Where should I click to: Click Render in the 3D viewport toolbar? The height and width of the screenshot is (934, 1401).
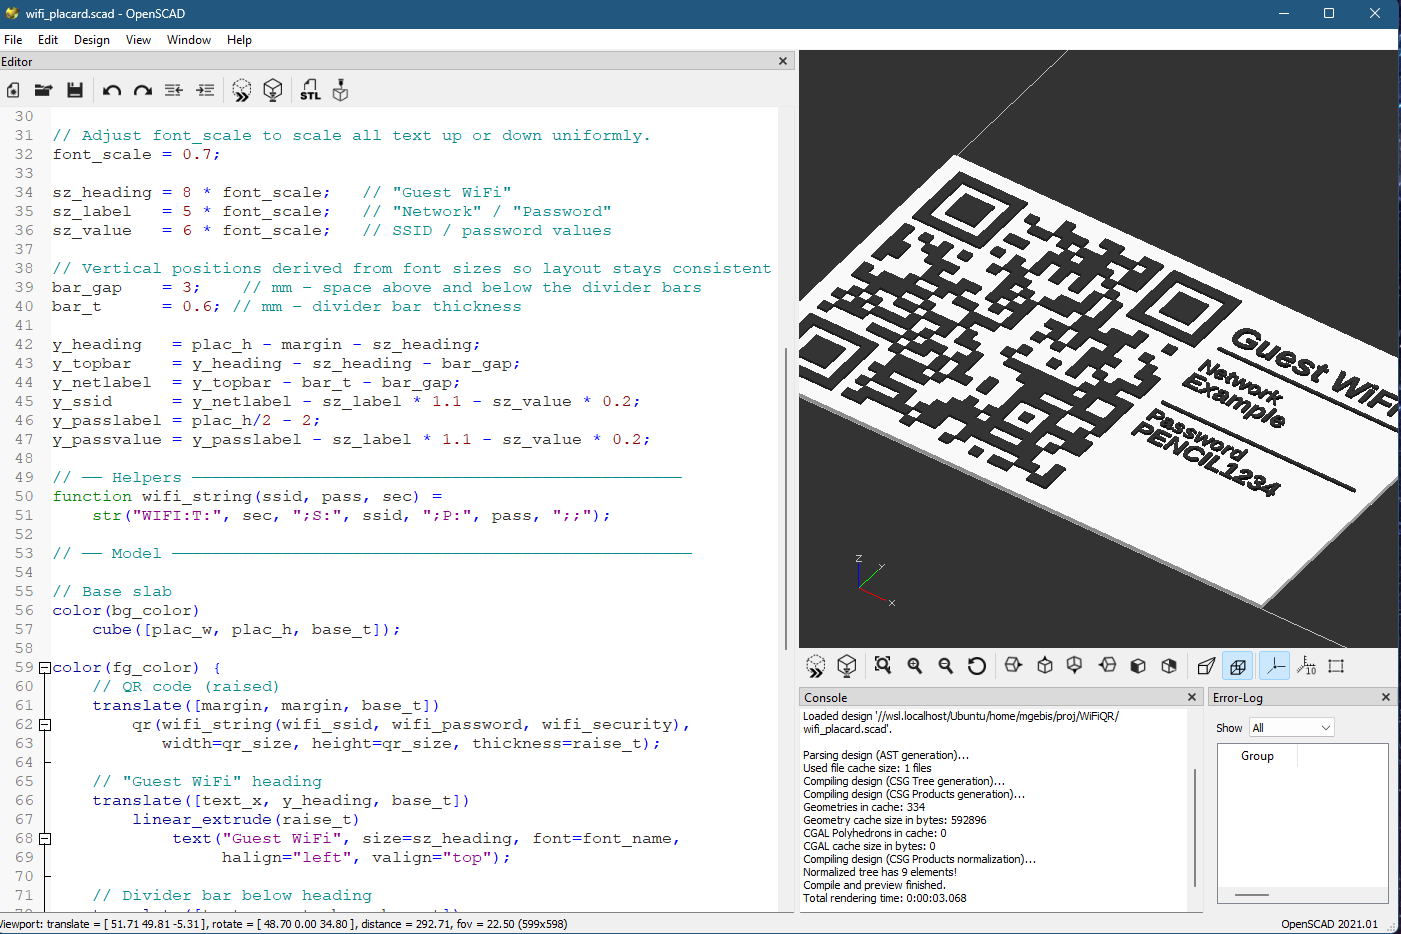pos(847,666)
